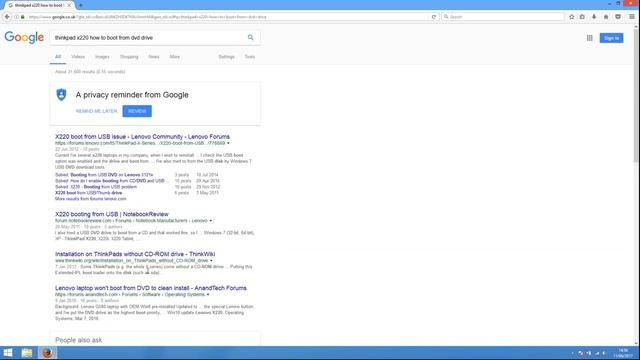Go to the Firefox home page icon

tap(606, 17)
